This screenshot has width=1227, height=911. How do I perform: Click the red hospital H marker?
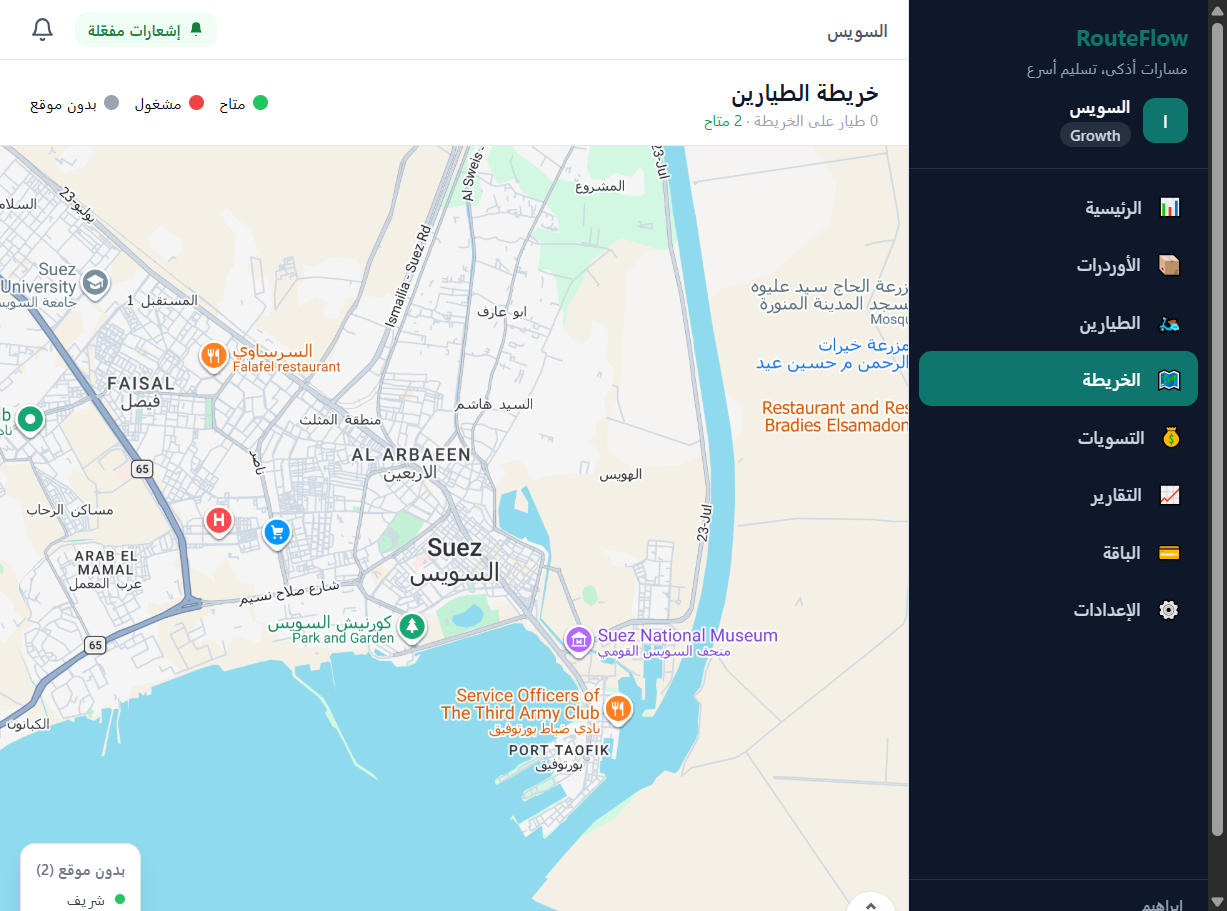pos(219,521)
